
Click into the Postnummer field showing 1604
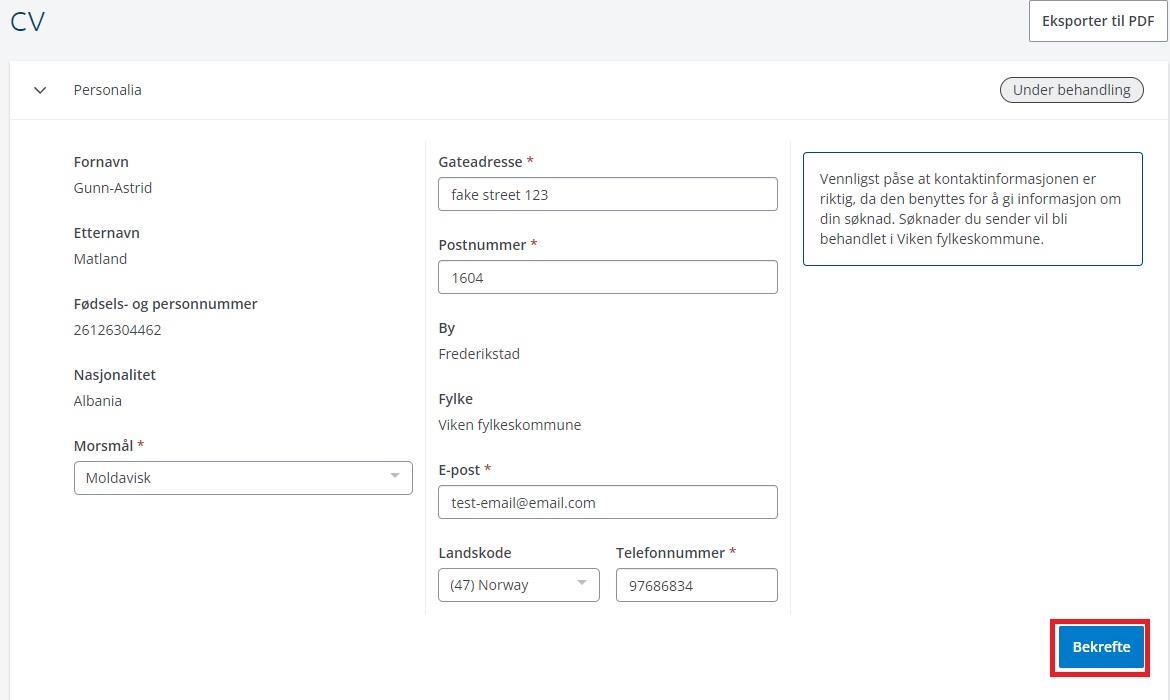(607, 277)
